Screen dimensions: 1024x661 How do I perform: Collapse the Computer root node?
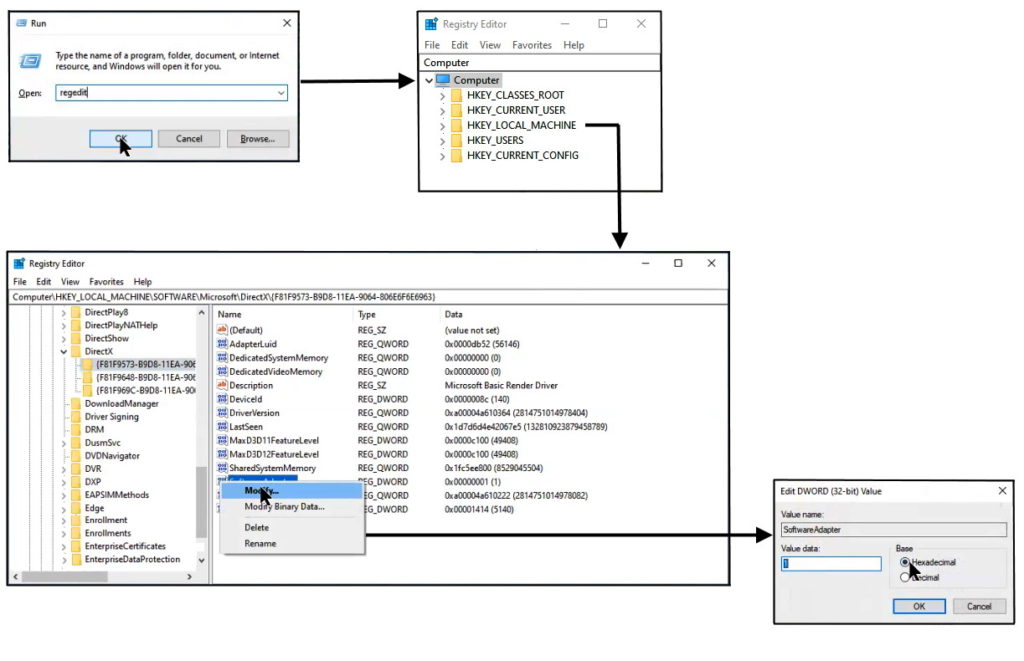(x=429, y=80)
